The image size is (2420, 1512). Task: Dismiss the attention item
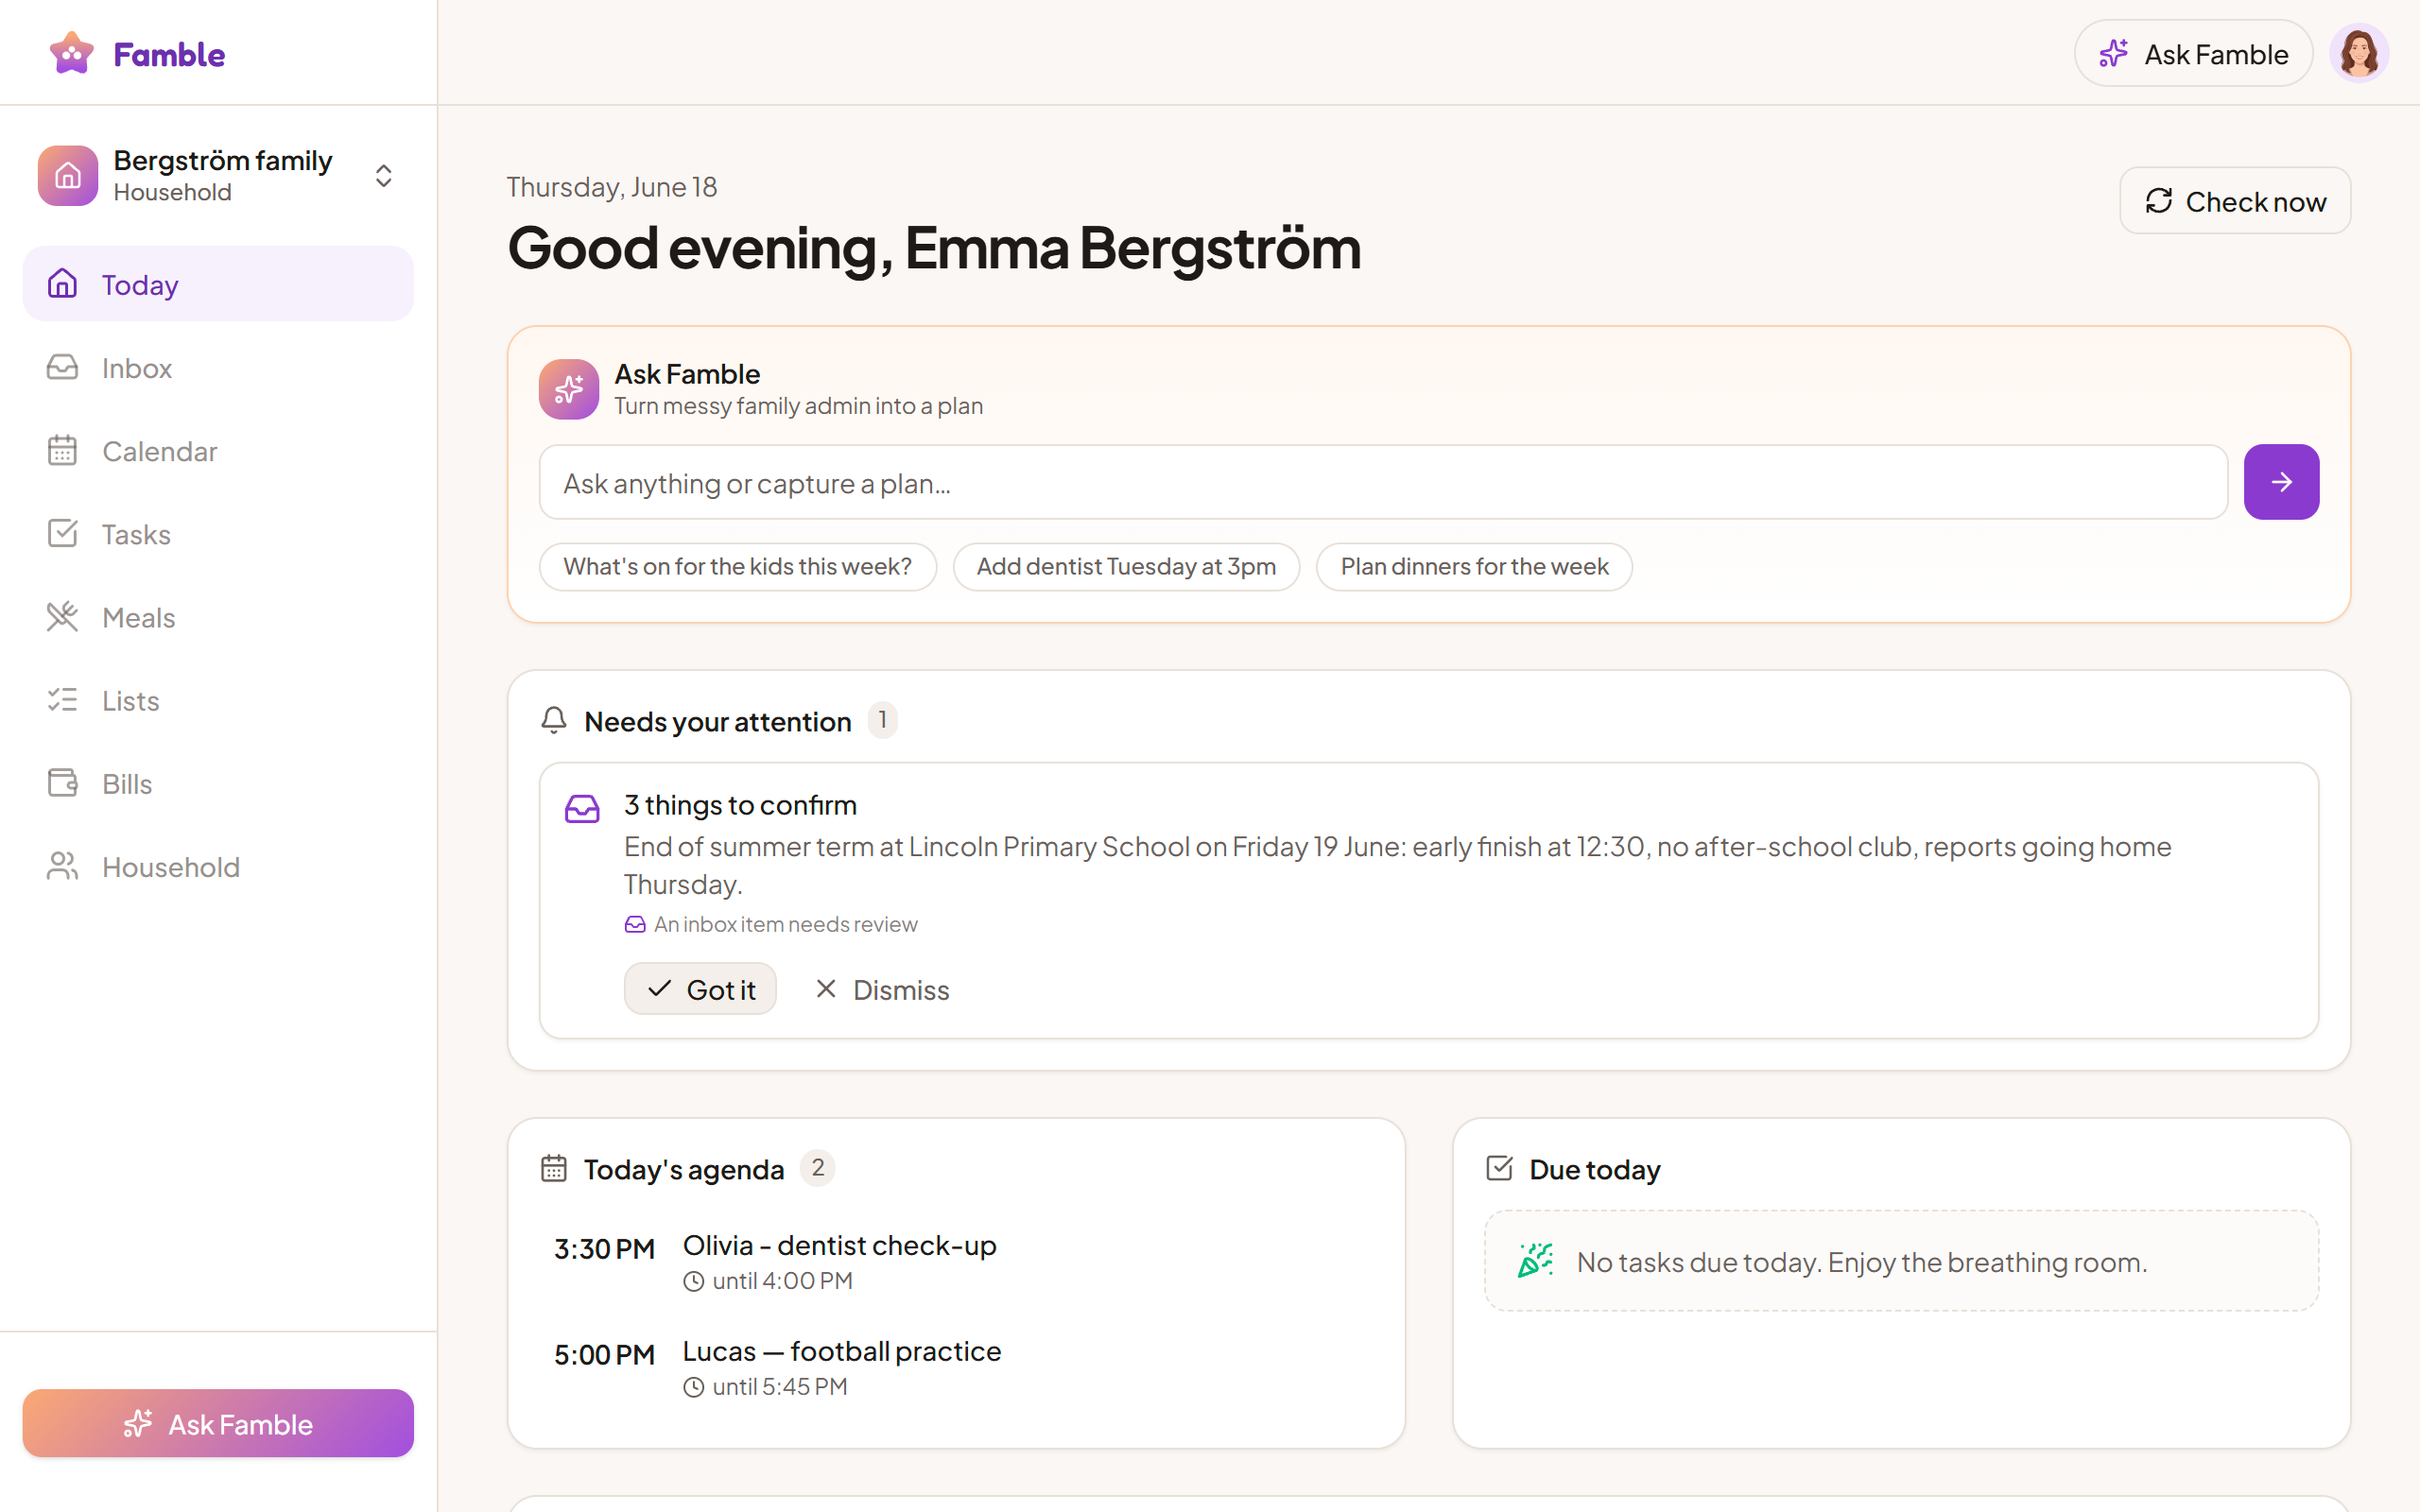(882, 989)
